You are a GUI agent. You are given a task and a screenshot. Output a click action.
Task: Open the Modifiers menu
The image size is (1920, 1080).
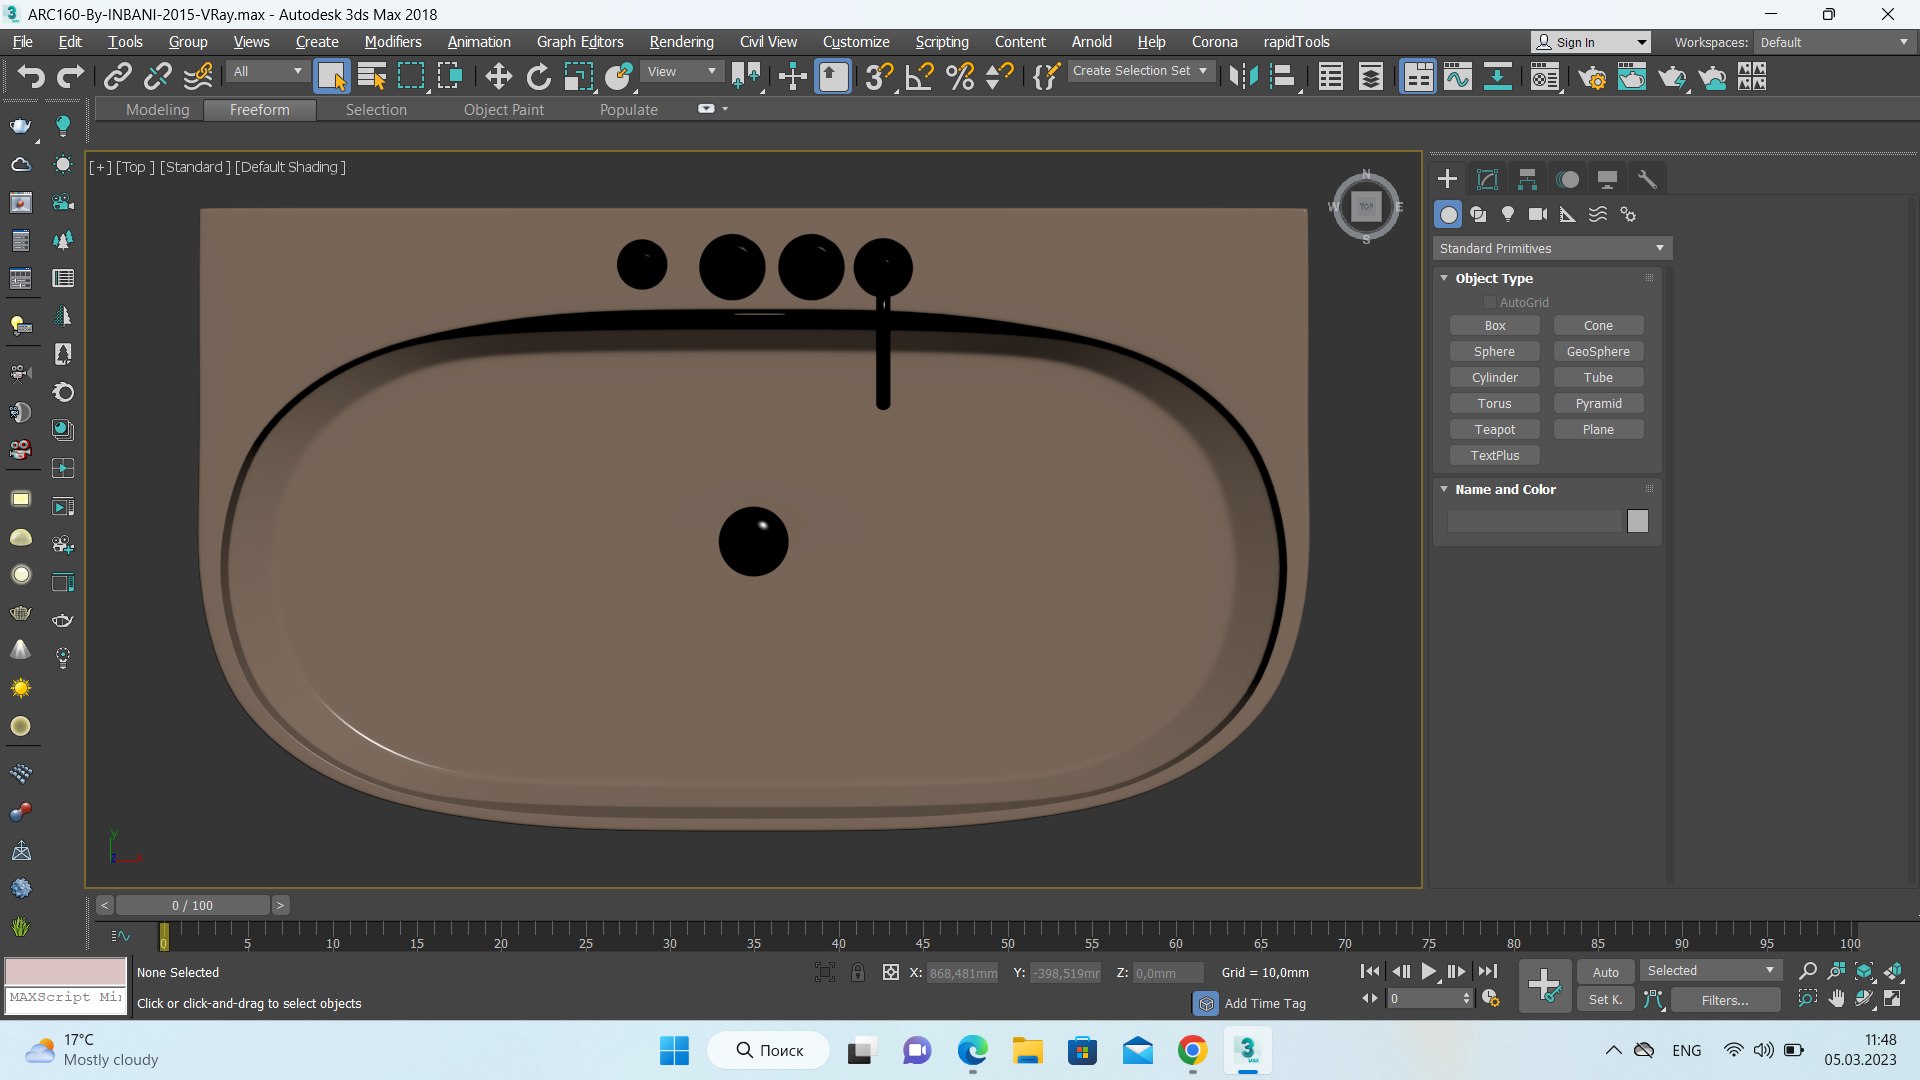point(393,42)
